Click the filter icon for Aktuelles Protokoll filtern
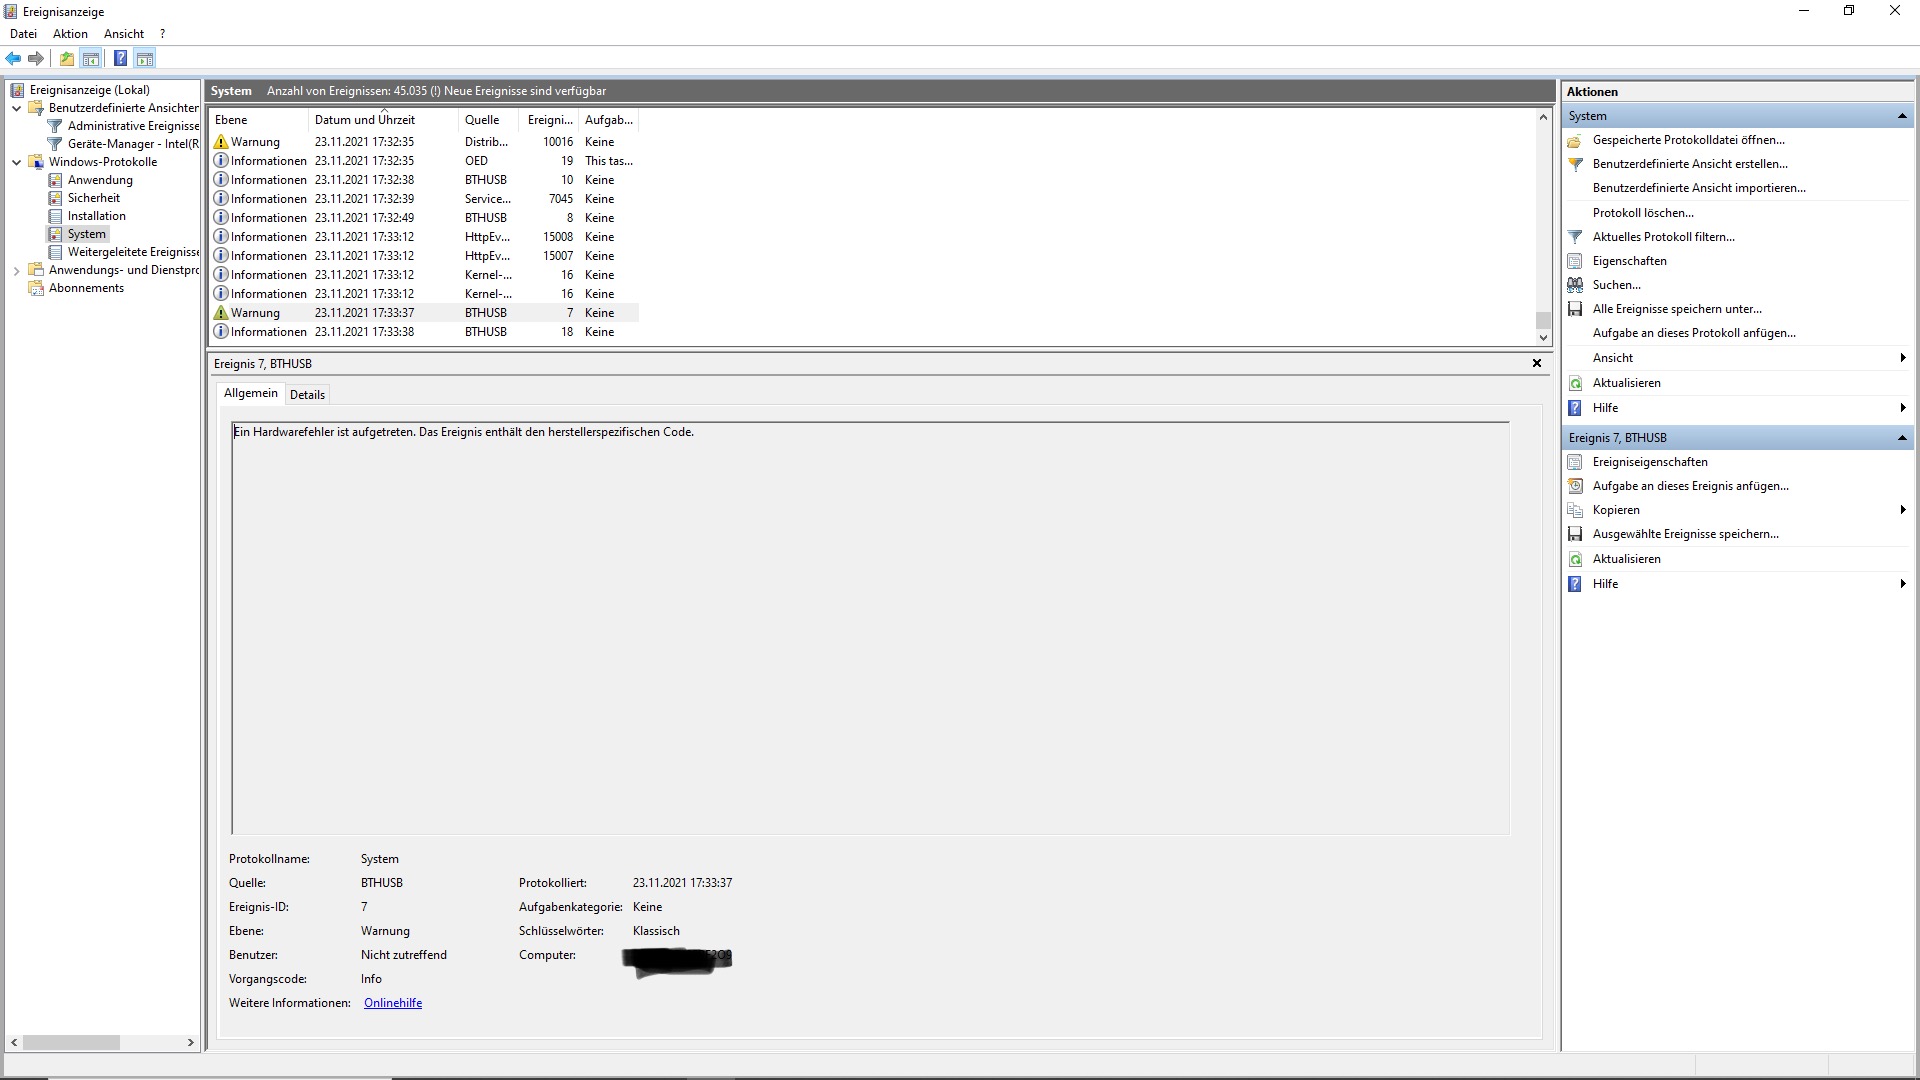 coord(1575,237)
